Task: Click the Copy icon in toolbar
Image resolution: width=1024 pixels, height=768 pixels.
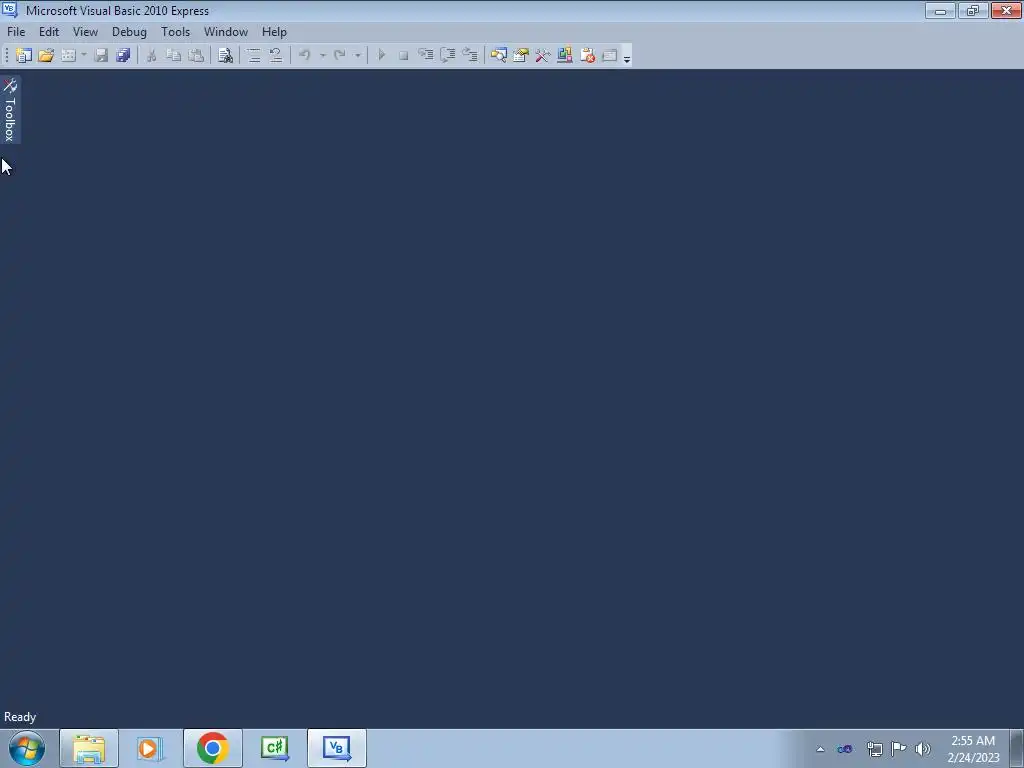Action: pos(173,56)
